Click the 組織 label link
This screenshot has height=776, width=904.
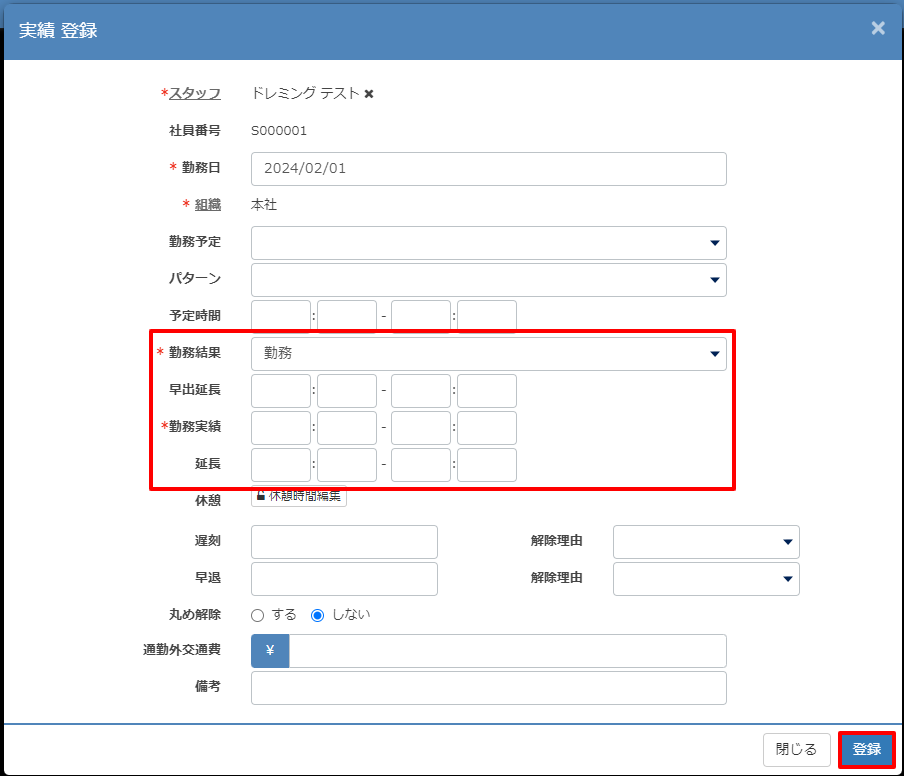pyautogui.click(x=207, y=204)
